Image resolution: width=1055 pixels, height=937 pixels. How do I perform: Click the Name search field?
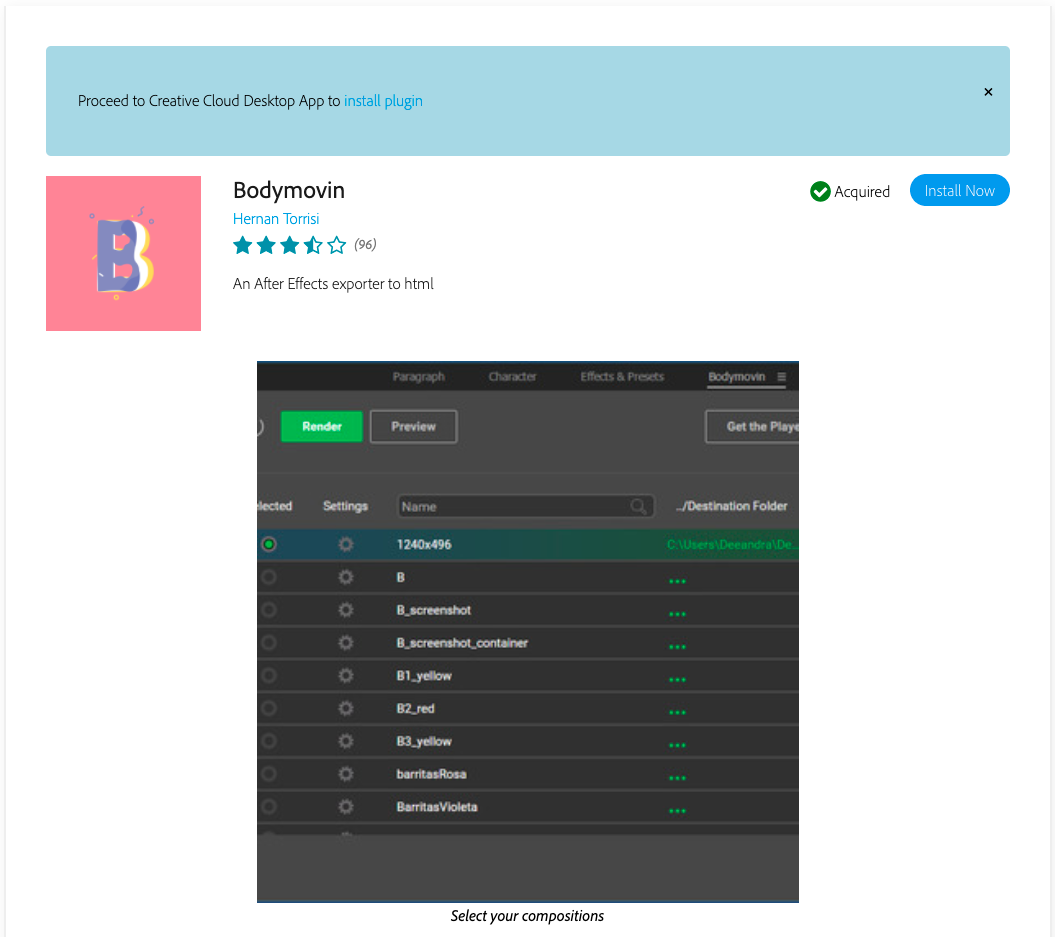tap(525, 506)
